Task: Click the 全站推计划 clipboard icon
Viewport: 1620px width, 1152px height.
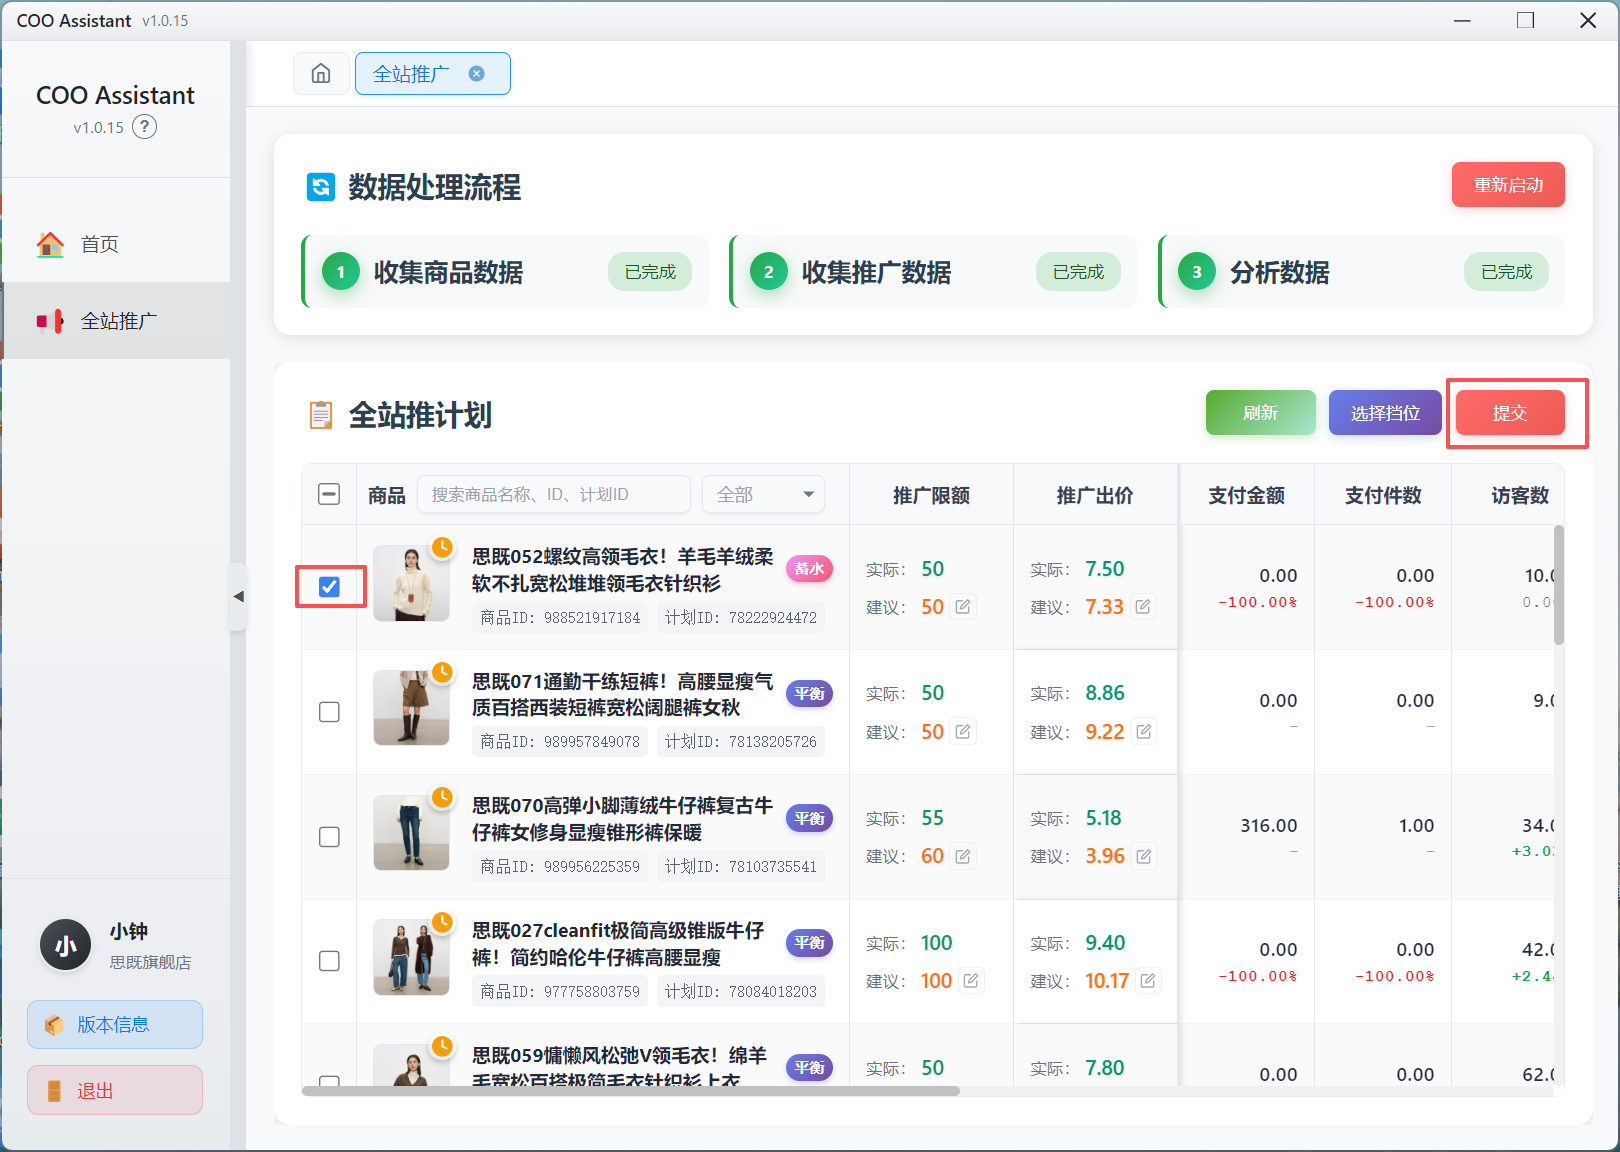Action: point(319,415)
